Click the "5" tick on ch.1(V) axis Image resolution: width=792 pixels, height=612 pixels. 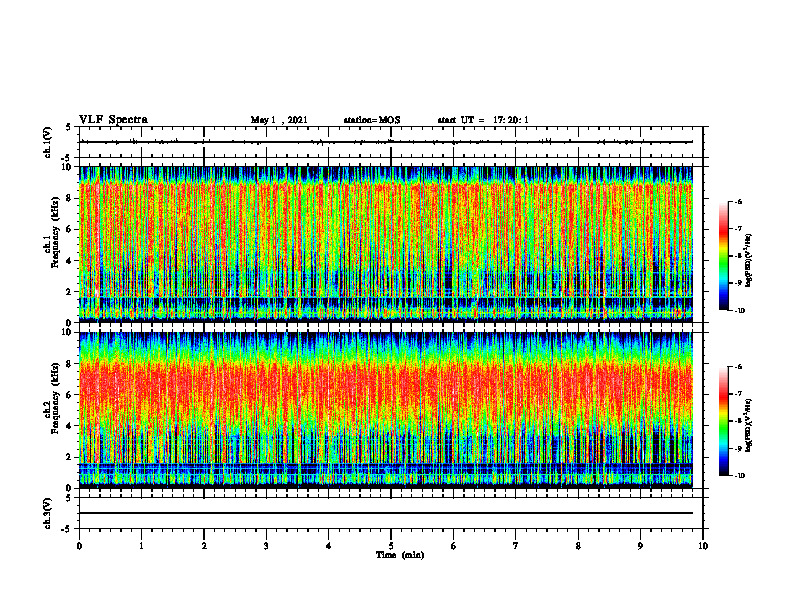[70, 127]
